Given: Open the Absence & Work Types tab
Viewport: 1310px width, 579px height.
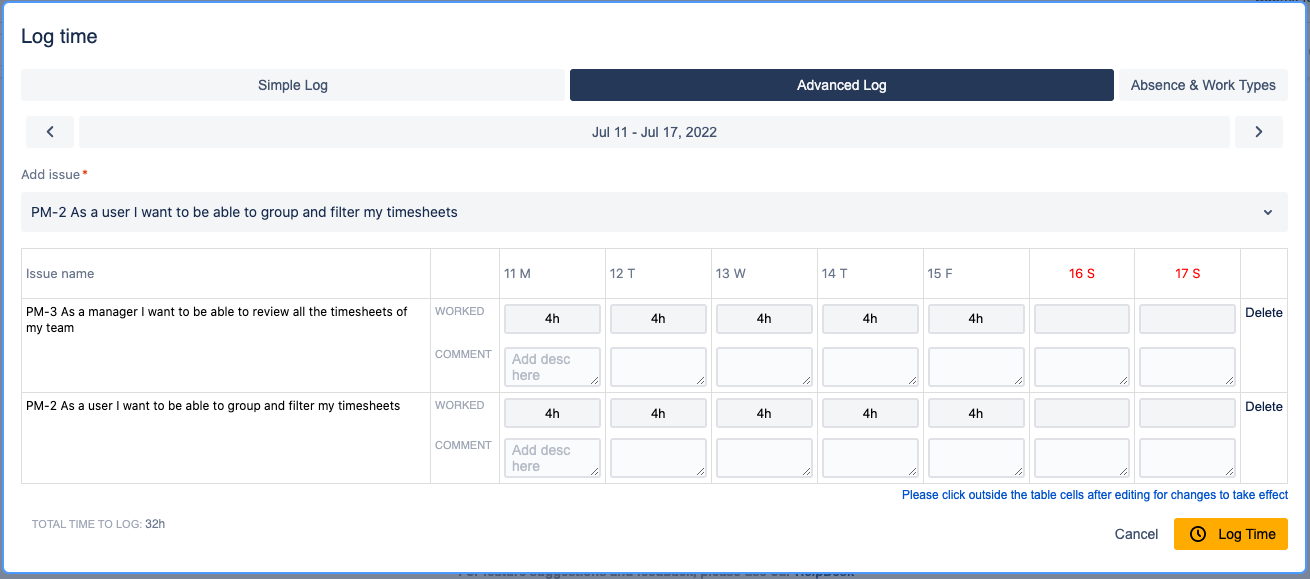Looking at the screenshot, I should [x=1203, y=85].
